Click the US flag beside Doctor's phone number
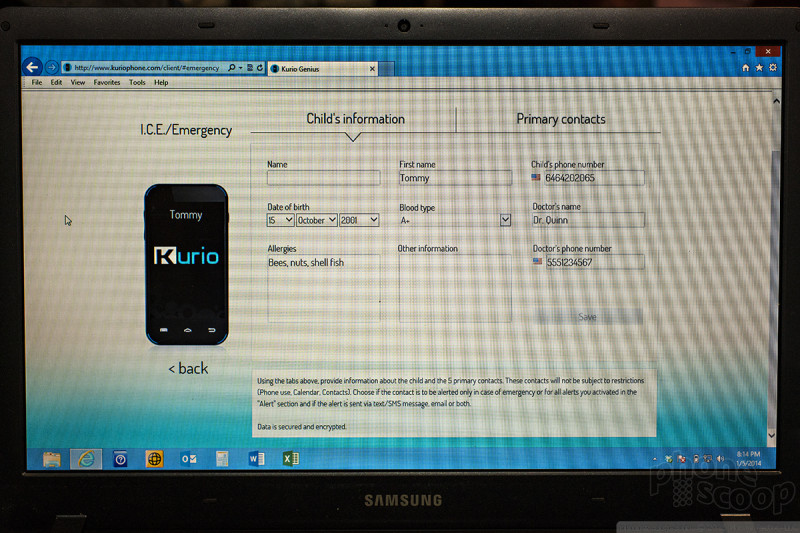 click(537, 261)
